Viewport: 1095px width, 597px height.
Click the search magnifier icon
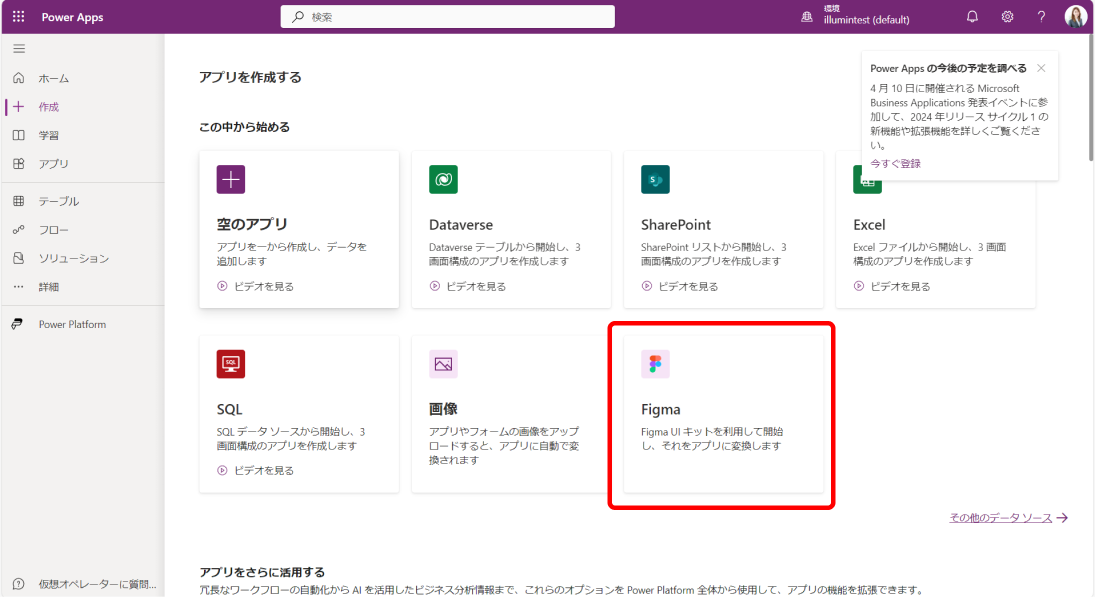click(x=298, y=17)
